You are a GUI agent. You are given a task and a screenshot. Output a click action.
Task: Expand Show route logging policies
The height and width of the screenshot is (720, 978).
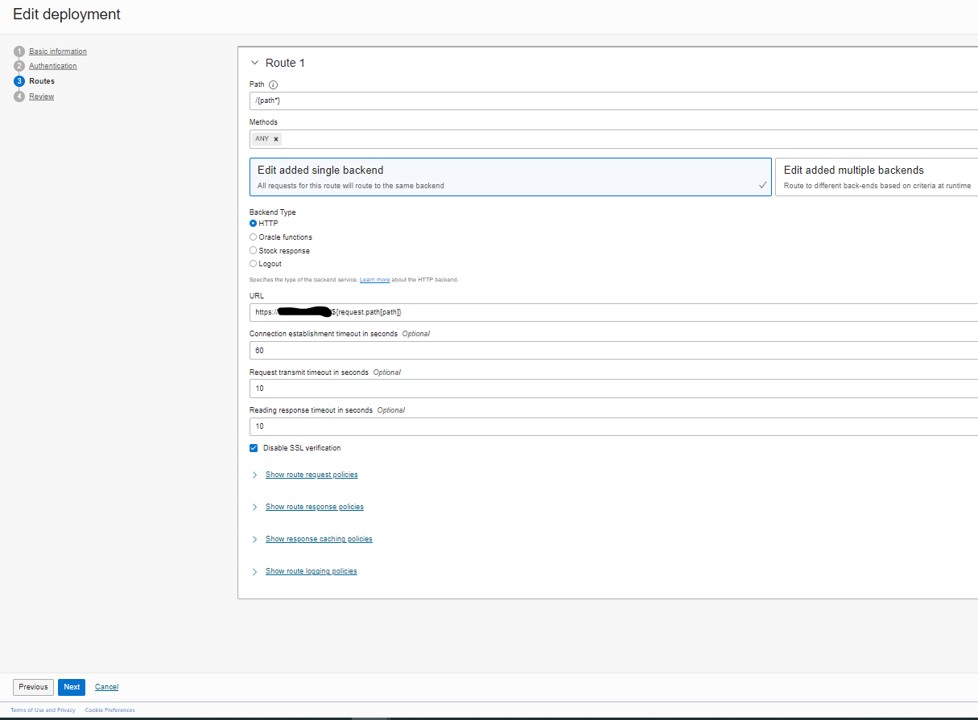[311, 570]
